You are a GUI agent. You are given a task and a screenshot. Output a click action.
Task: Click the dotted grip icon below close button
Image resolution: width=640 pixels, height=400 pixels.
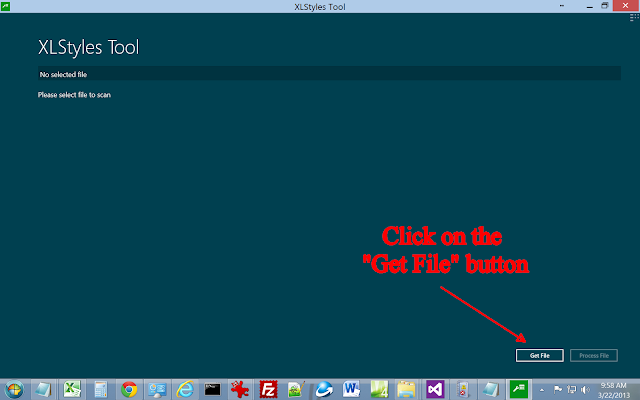(x=634, y=18)
